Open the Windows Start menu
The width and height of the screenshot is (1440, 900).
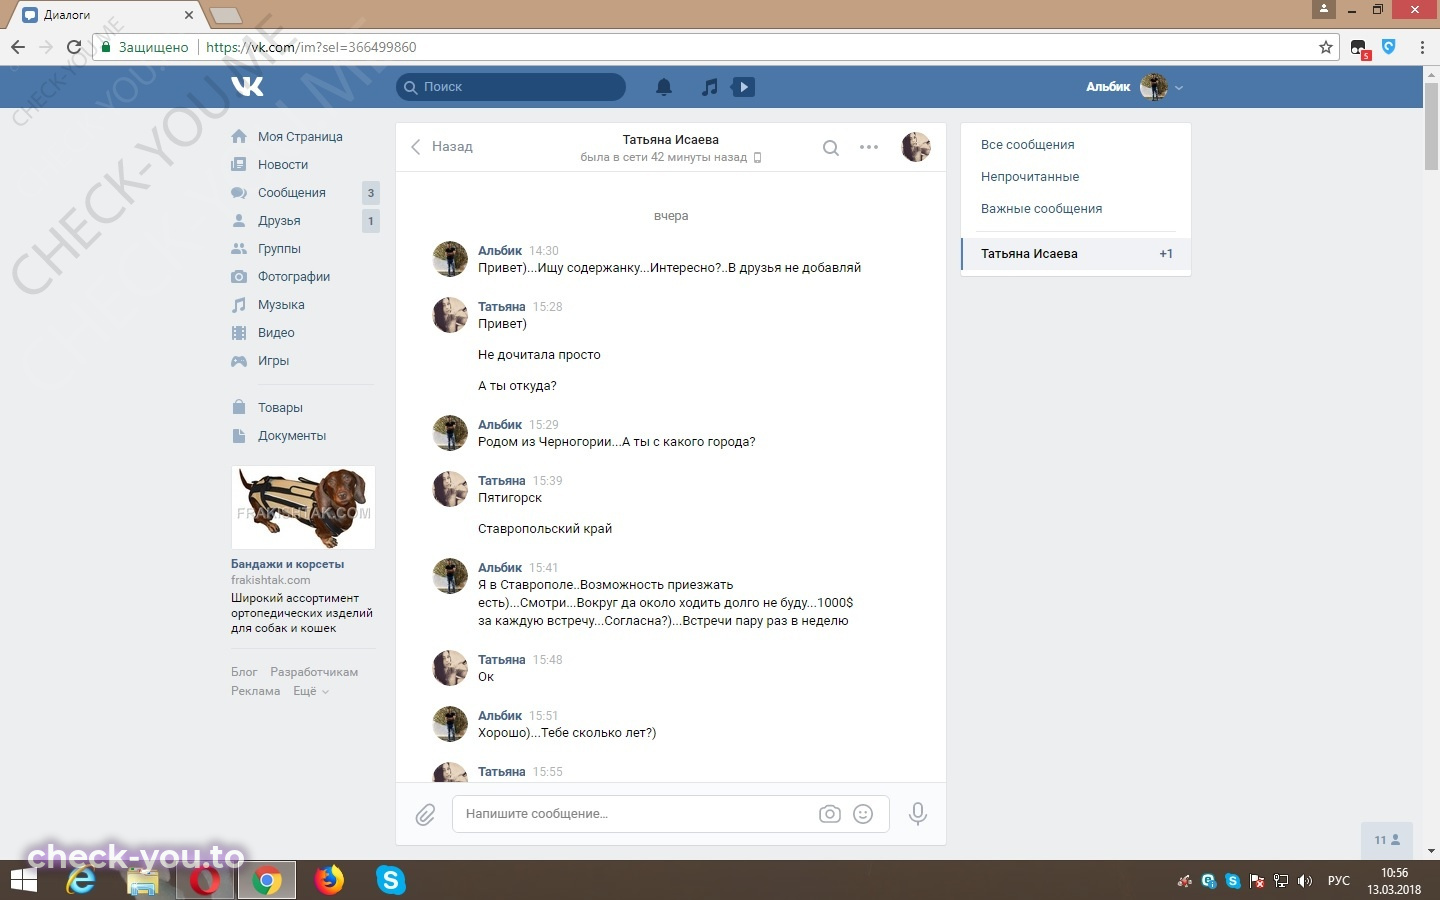click(x=23, y=880)
